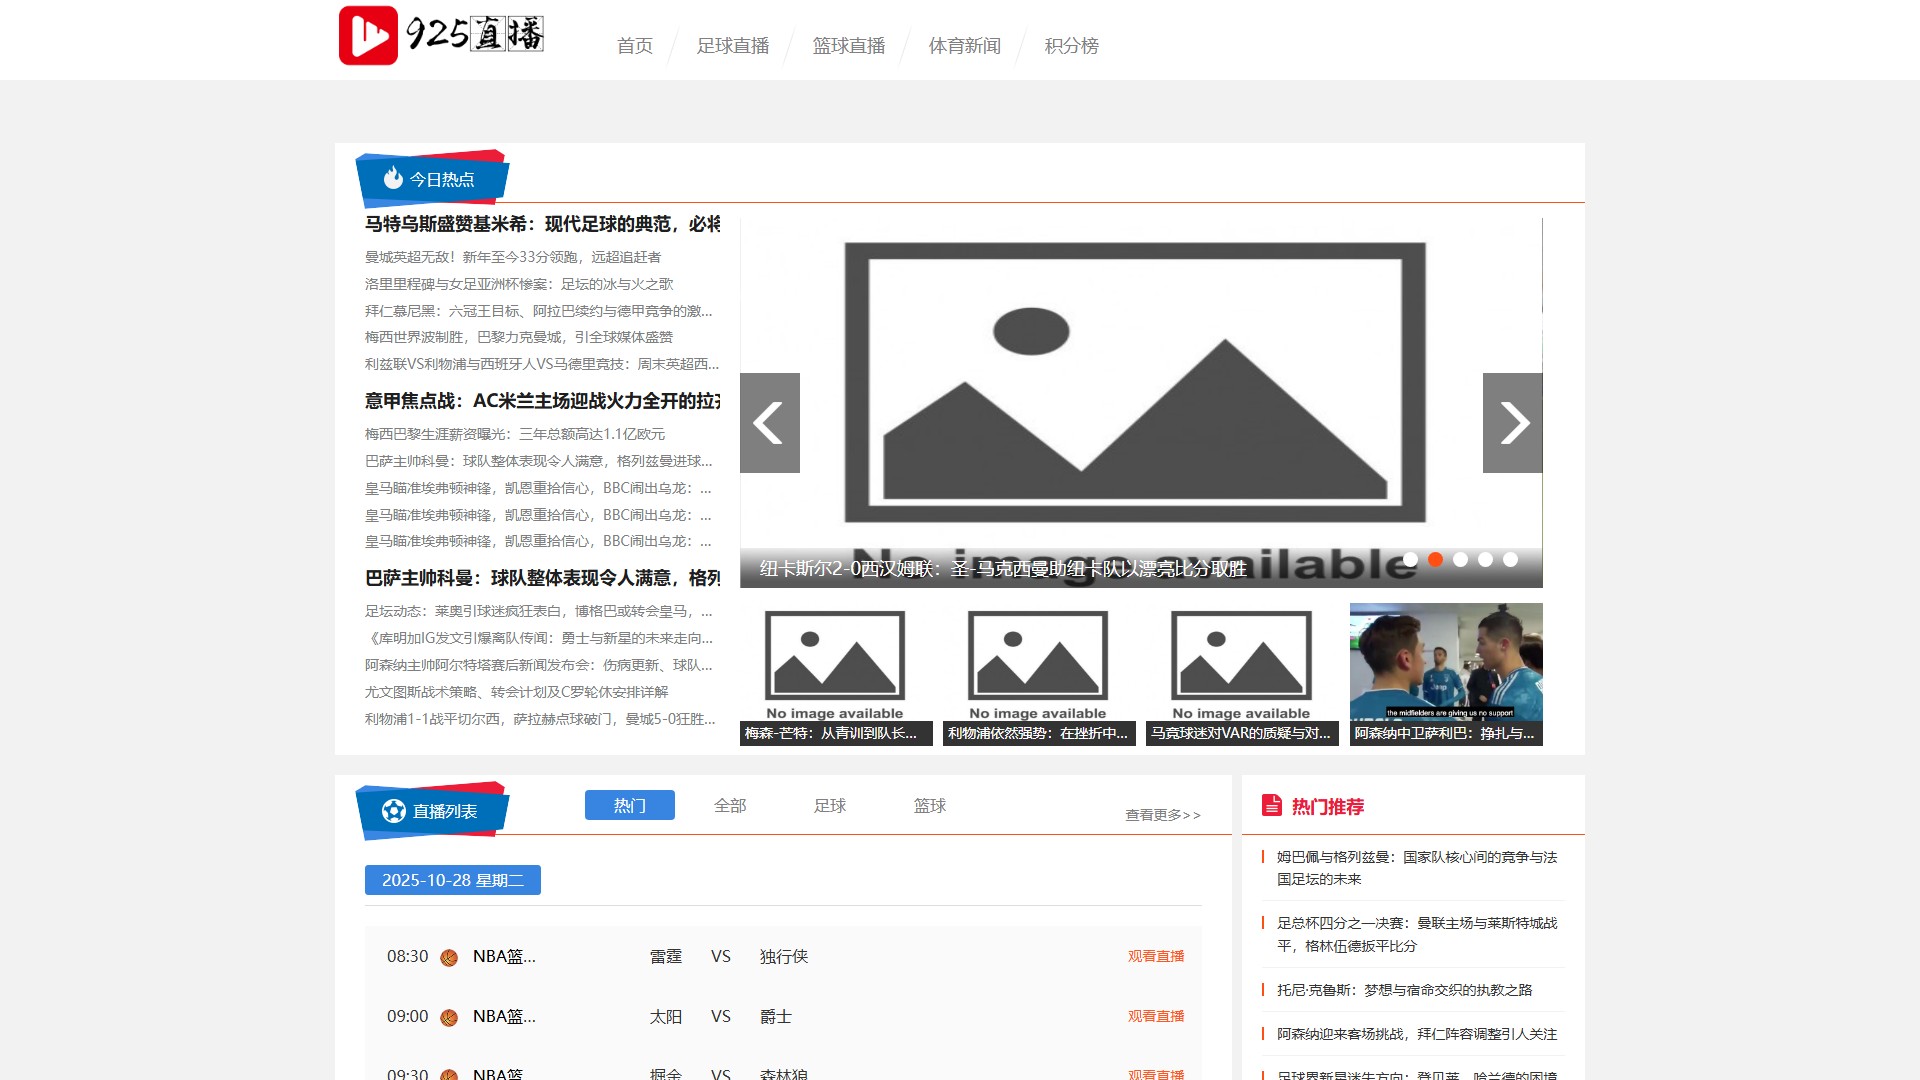Click the flame icon beside 今日热点
Screen dimensions: 1920x1080
click(393, 178)
